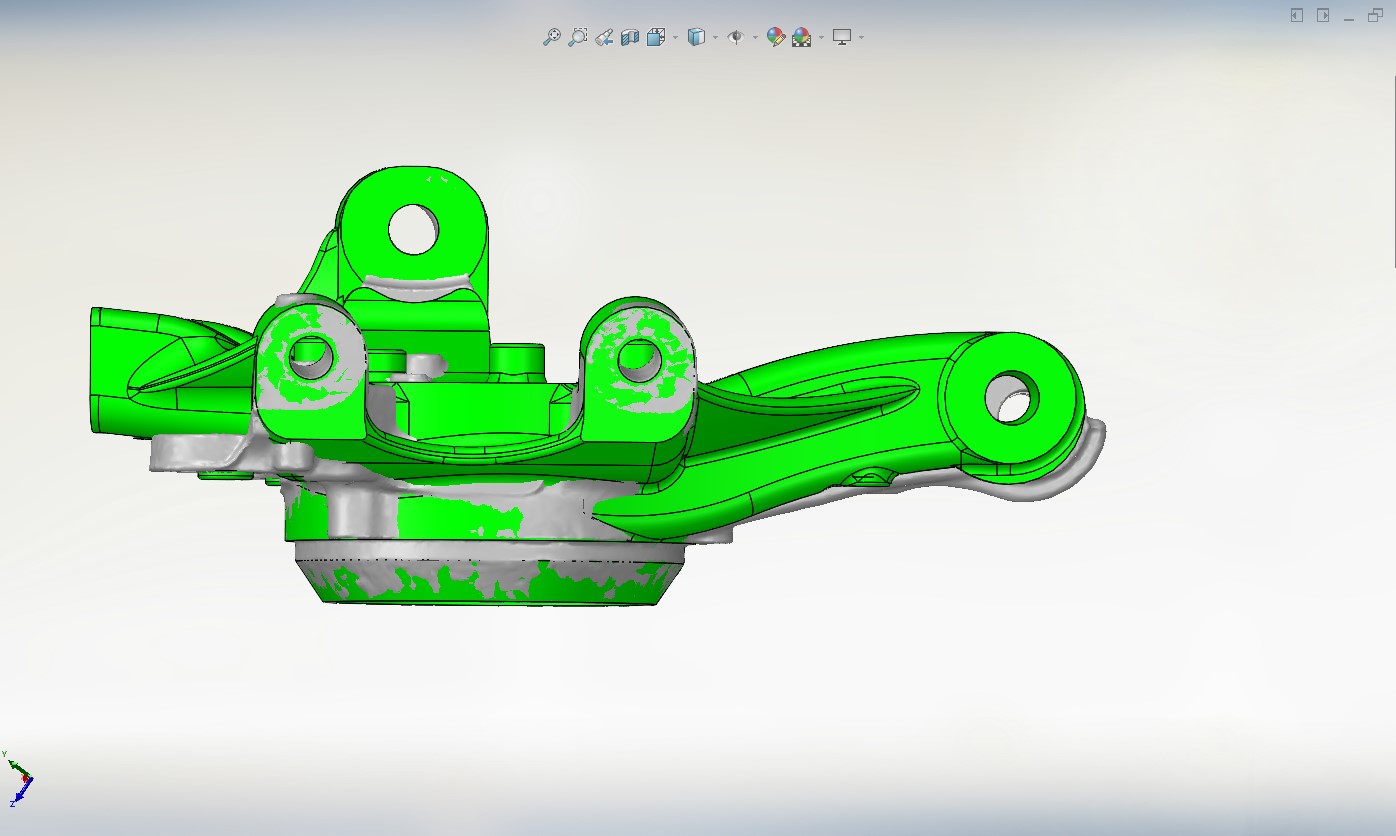Image resolution: width=1396 pixels, height=836 pixels.
Task: Click the View Settings monitor icon
Action: (842, 37)
